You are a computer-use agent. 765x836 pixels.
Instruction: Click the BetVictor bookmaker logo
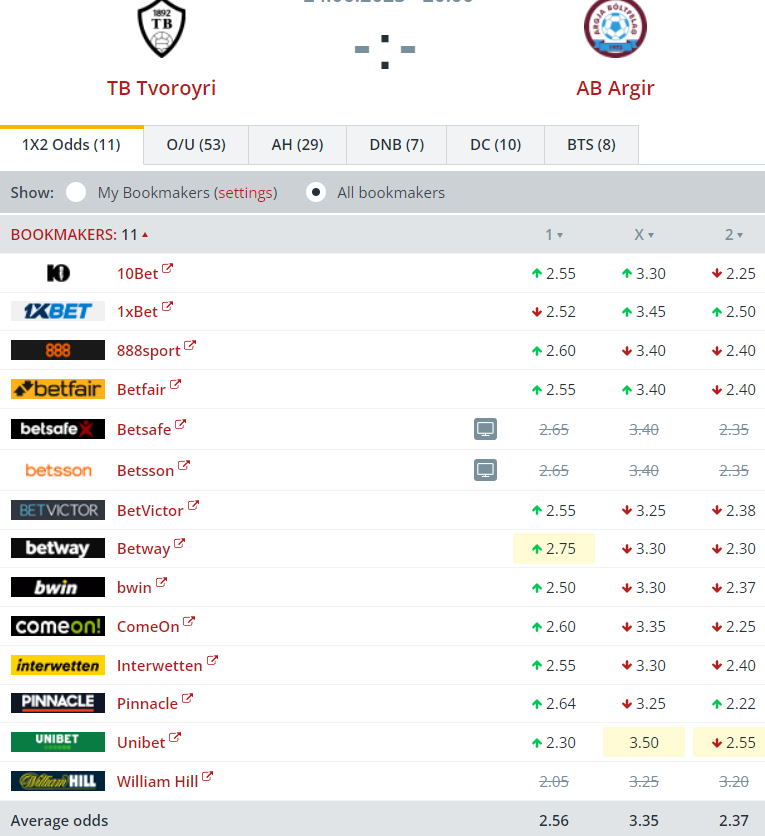[x=58, y=510]
